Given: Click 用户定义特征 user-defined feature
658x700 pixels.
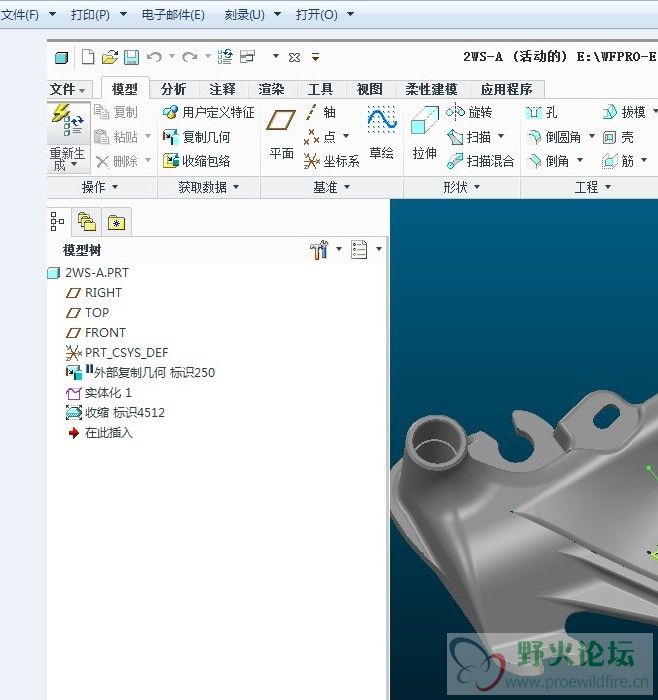Looking at the screenshot, I should (x=208, y=112).
